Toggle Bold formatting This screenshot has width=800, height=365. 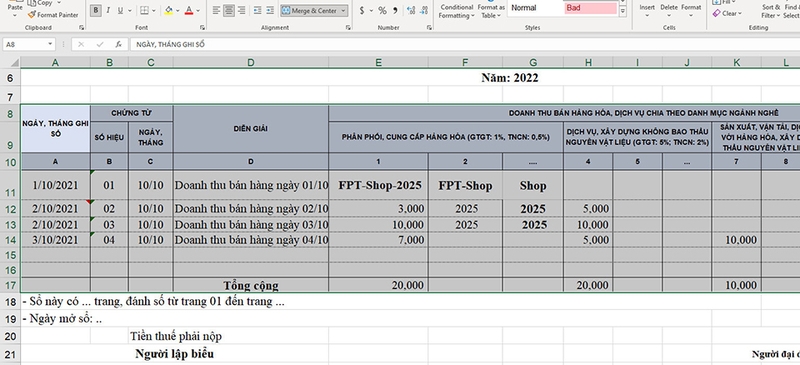click(95, 10)
